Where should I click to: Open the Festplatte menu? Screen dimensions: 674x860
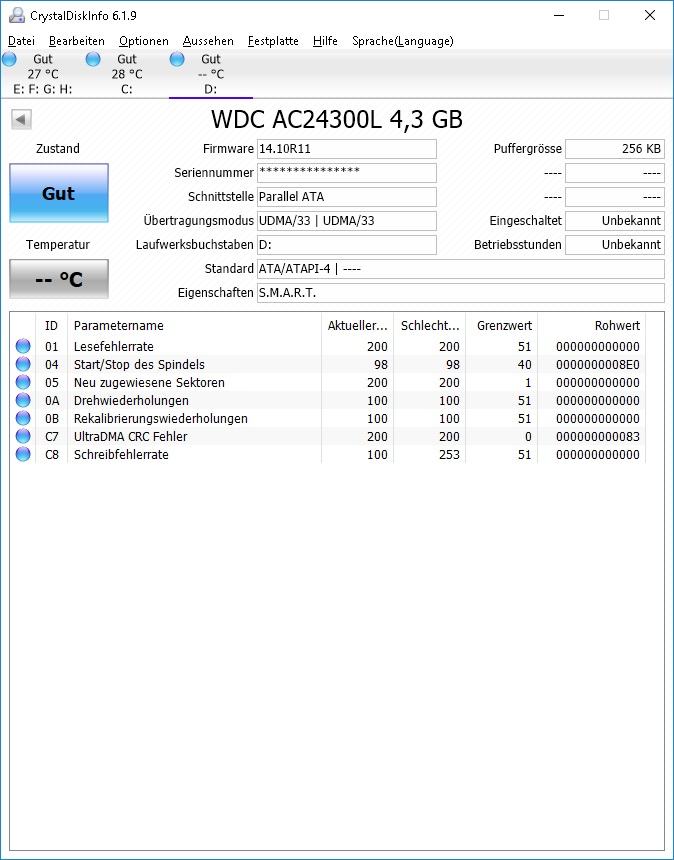pyautogui.click(x=273, y=41)
